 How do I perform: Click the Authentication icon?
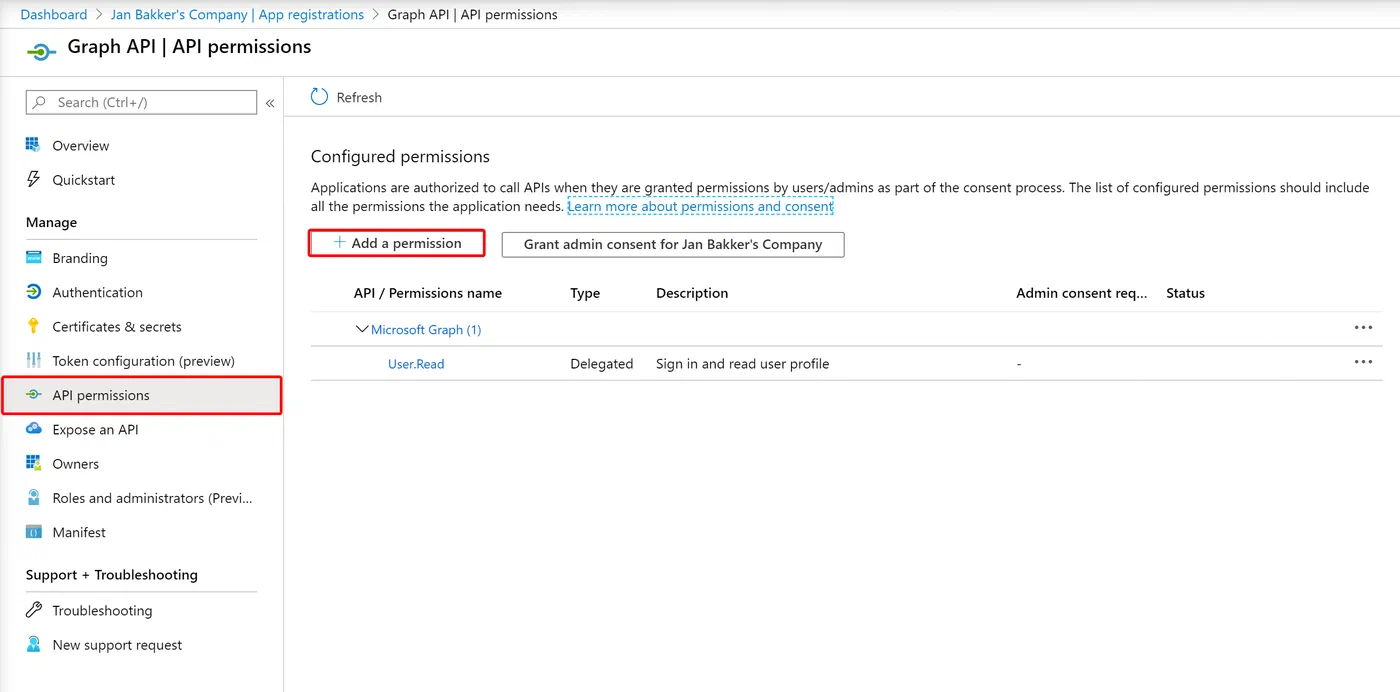[33, 292]
